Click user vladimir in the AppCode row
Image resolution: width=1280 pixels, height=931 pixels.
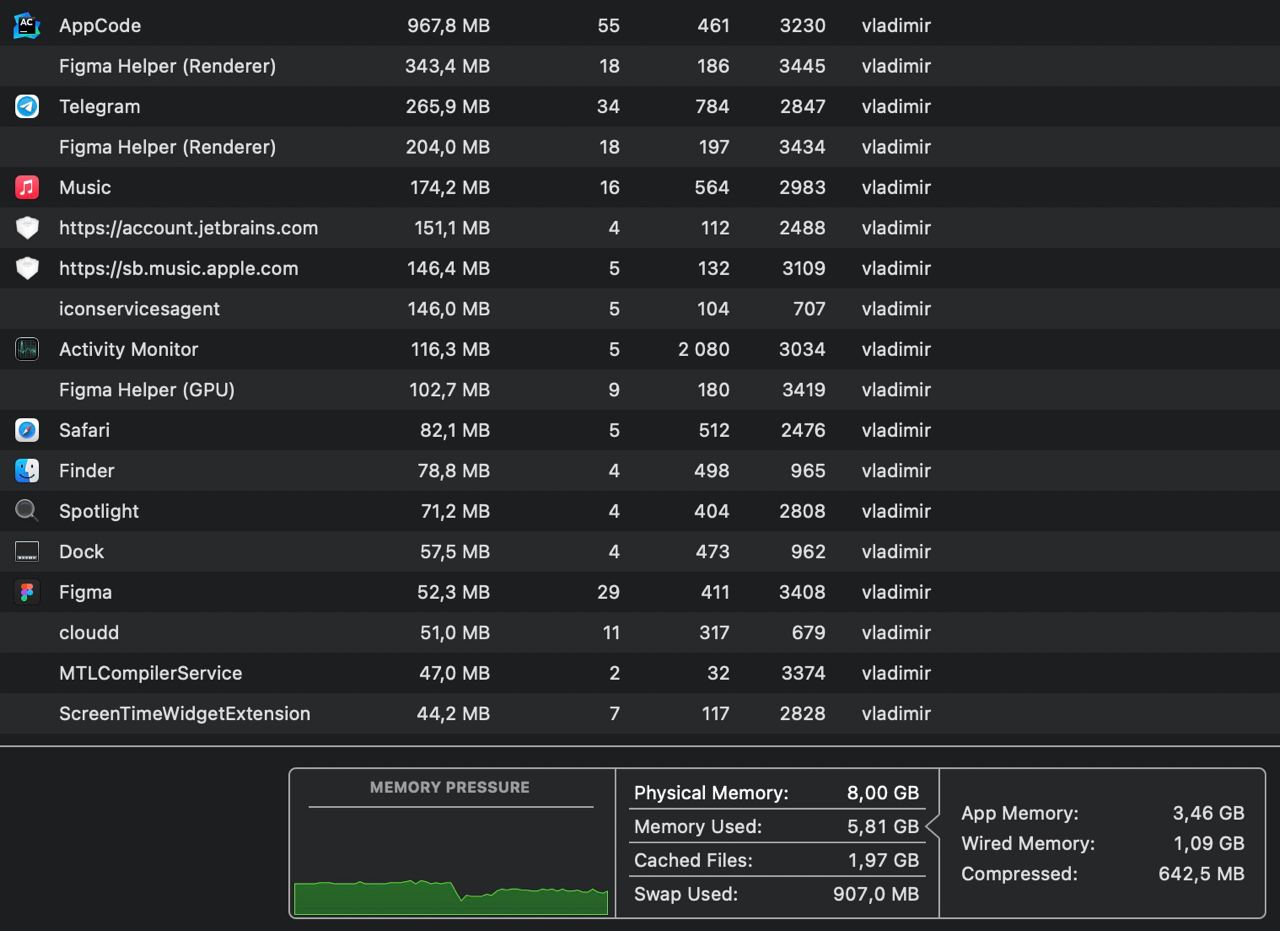[896, 25]
